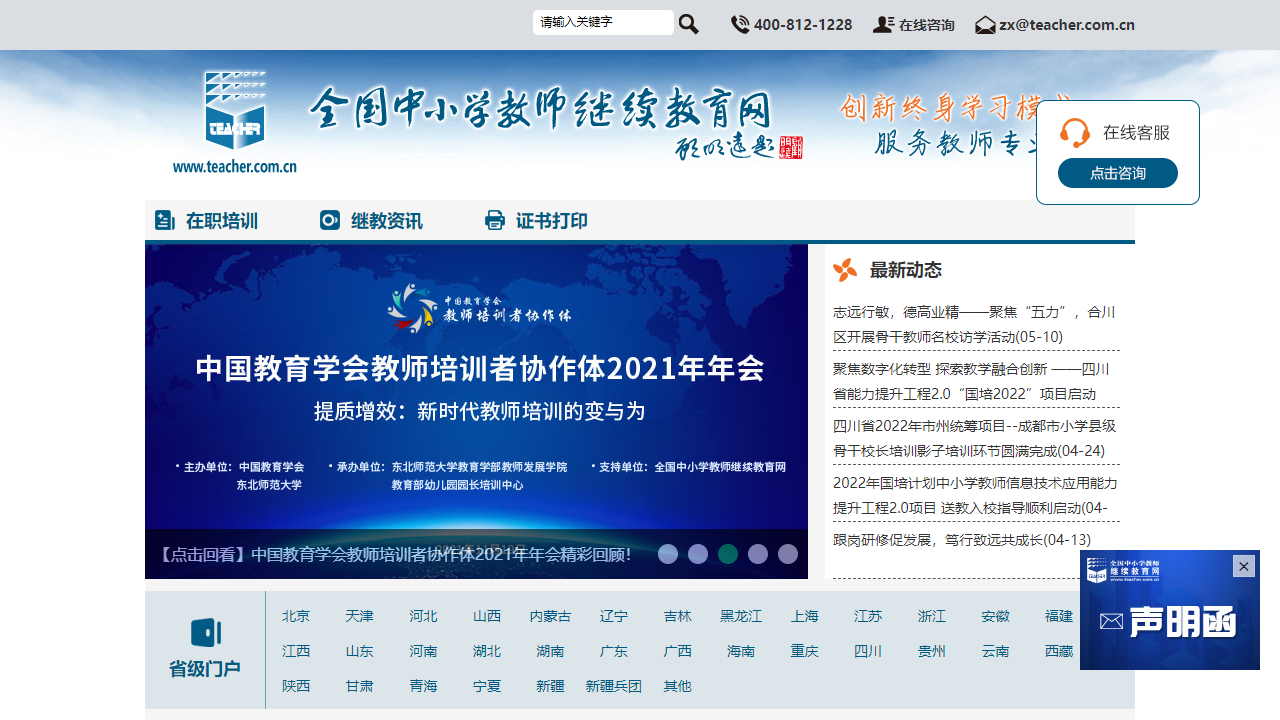
Task: Click the 证书打印 printer icon
Action: (x=495, y=220)
